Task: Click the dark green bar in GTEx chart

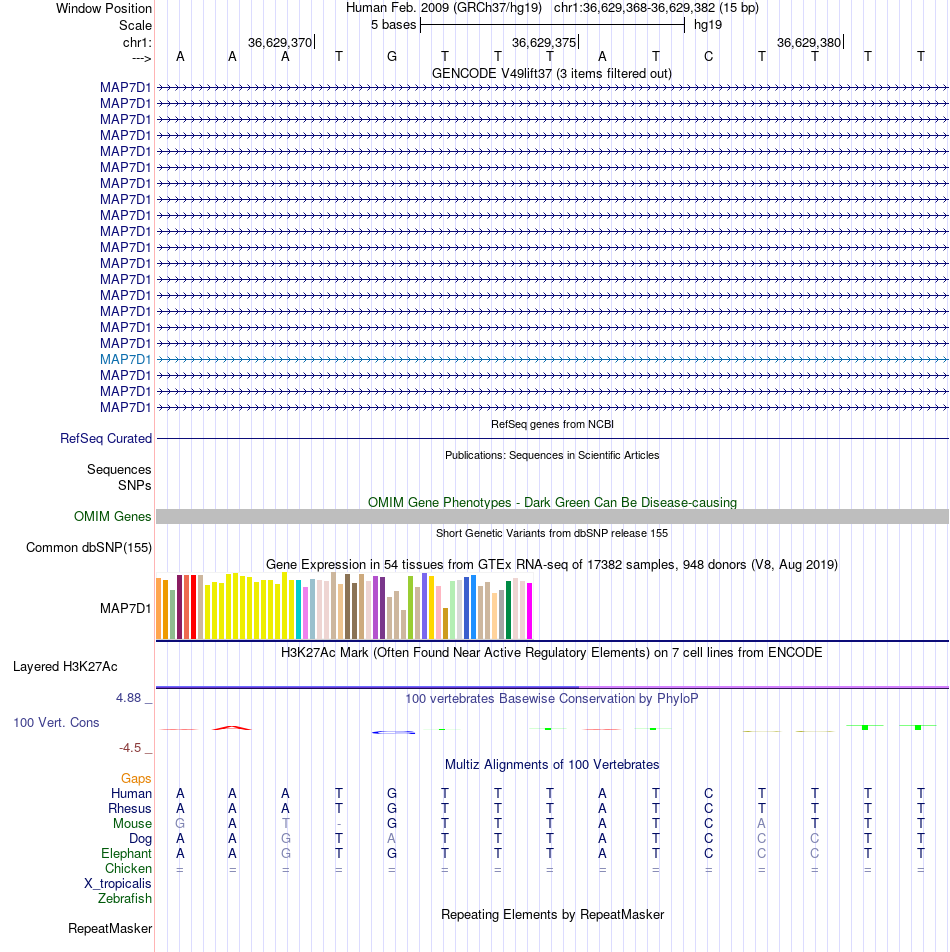Action: coord(509,610)
